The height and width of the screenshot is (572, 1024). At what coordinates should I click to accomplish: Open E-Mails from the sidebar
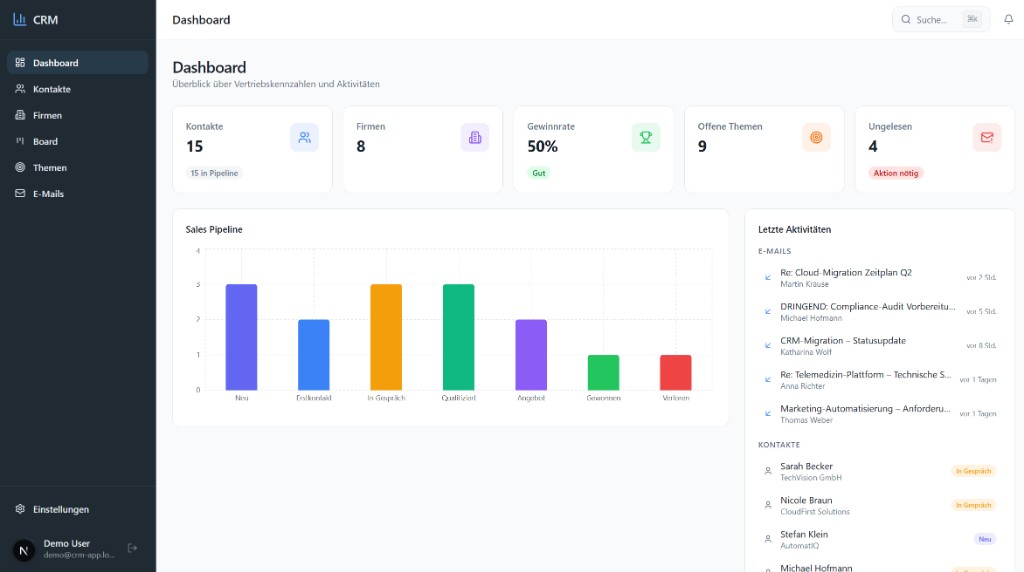tap(48, 193)
